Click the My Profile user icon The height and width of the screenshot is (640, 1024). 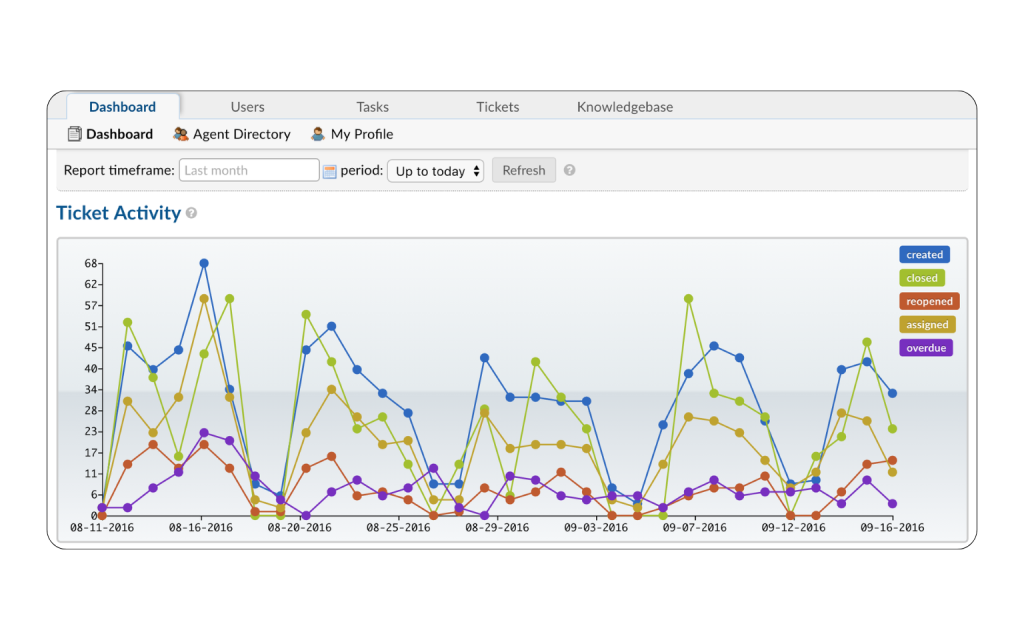tap(318, 134)
